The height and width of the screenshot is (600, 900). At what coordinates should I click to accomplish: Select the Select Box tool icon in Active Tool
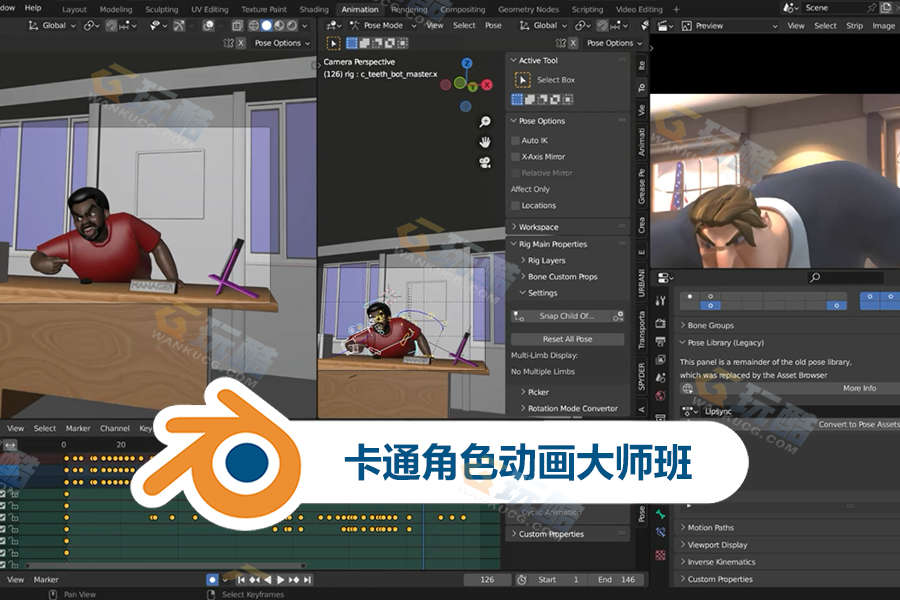pyautogui.click(x=522, y=80)
